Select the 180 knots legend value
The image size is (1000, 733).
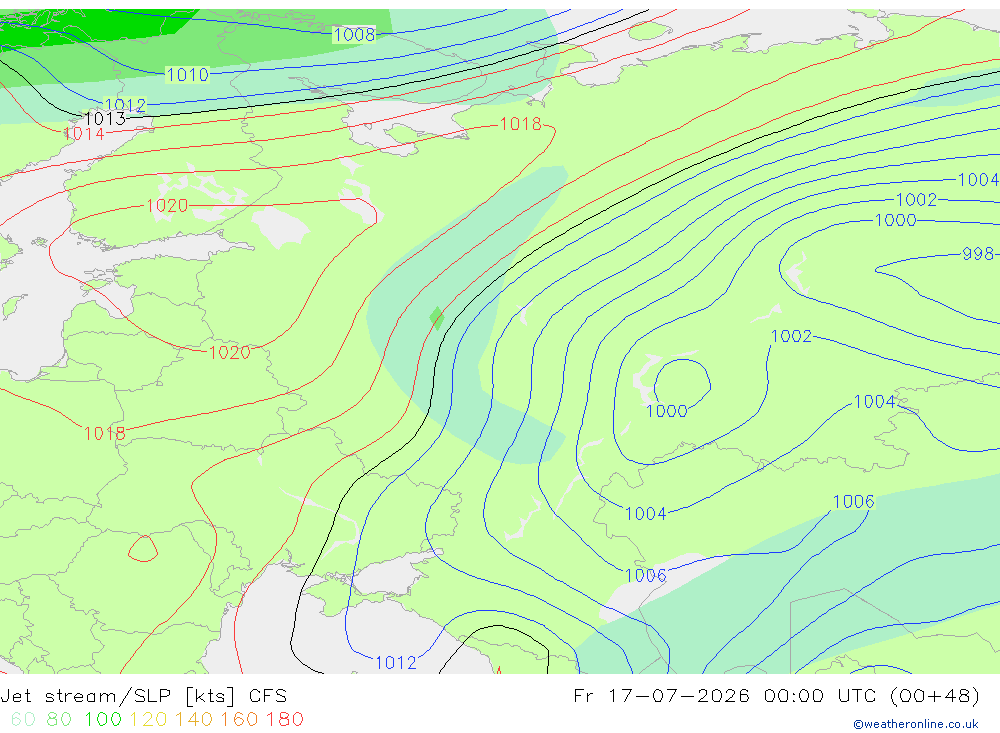284,719
